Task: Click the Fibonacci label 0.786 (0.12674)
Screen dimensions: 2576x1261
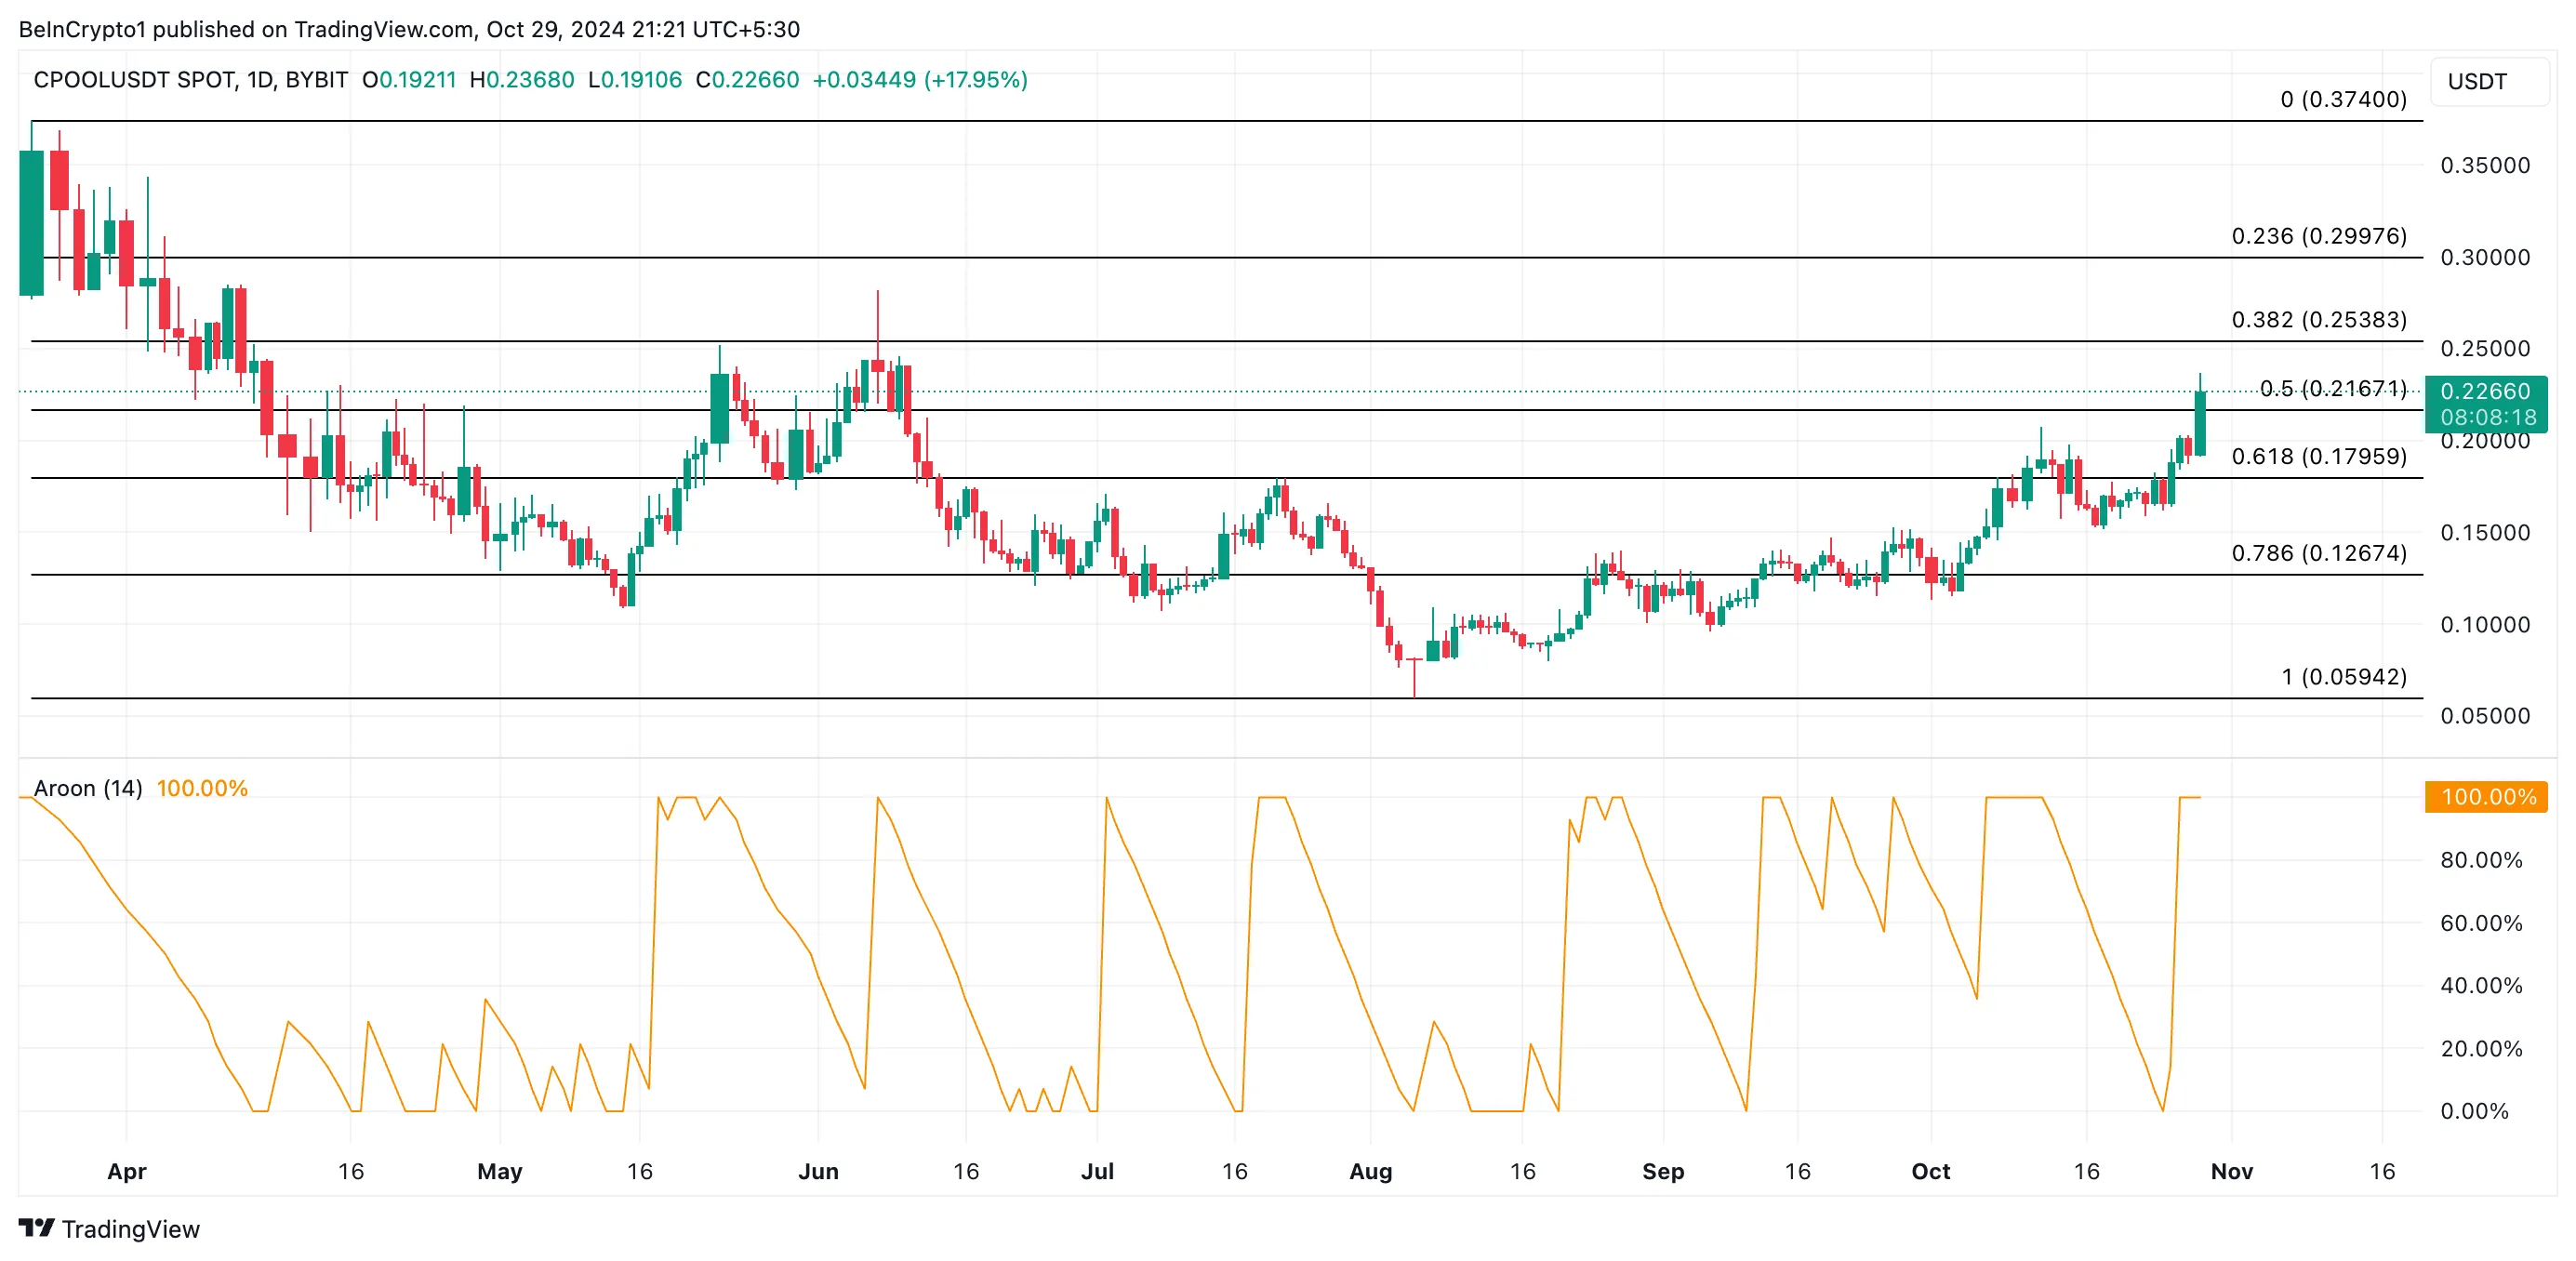Action: pos(2319,553)
